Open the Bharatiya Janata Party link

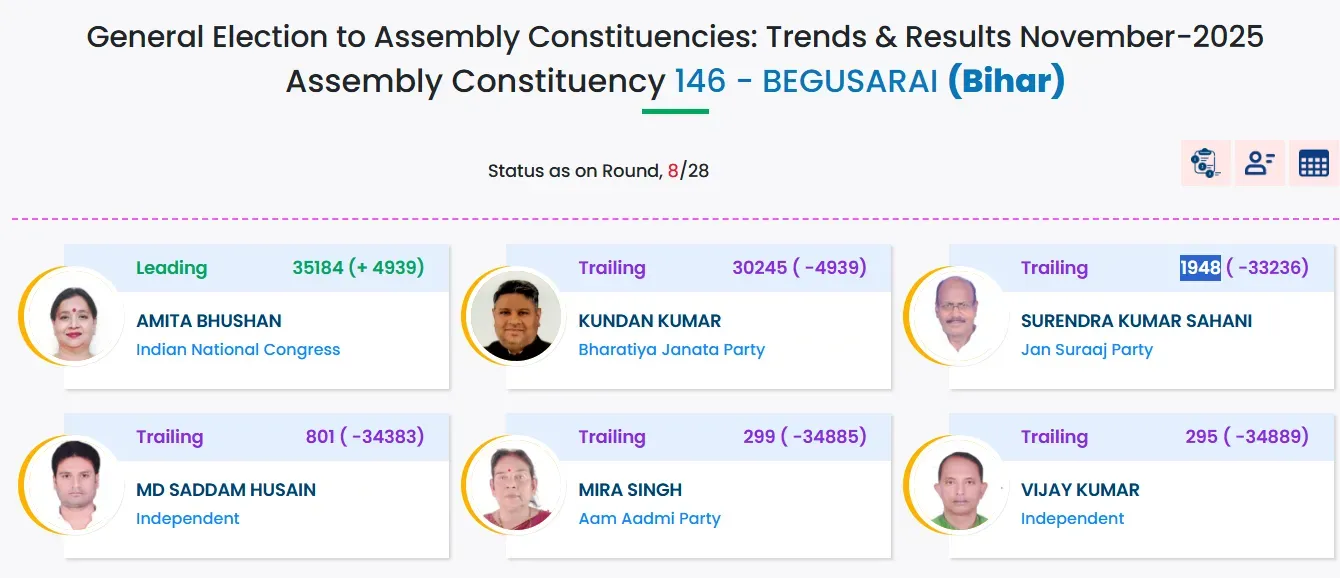672,349
